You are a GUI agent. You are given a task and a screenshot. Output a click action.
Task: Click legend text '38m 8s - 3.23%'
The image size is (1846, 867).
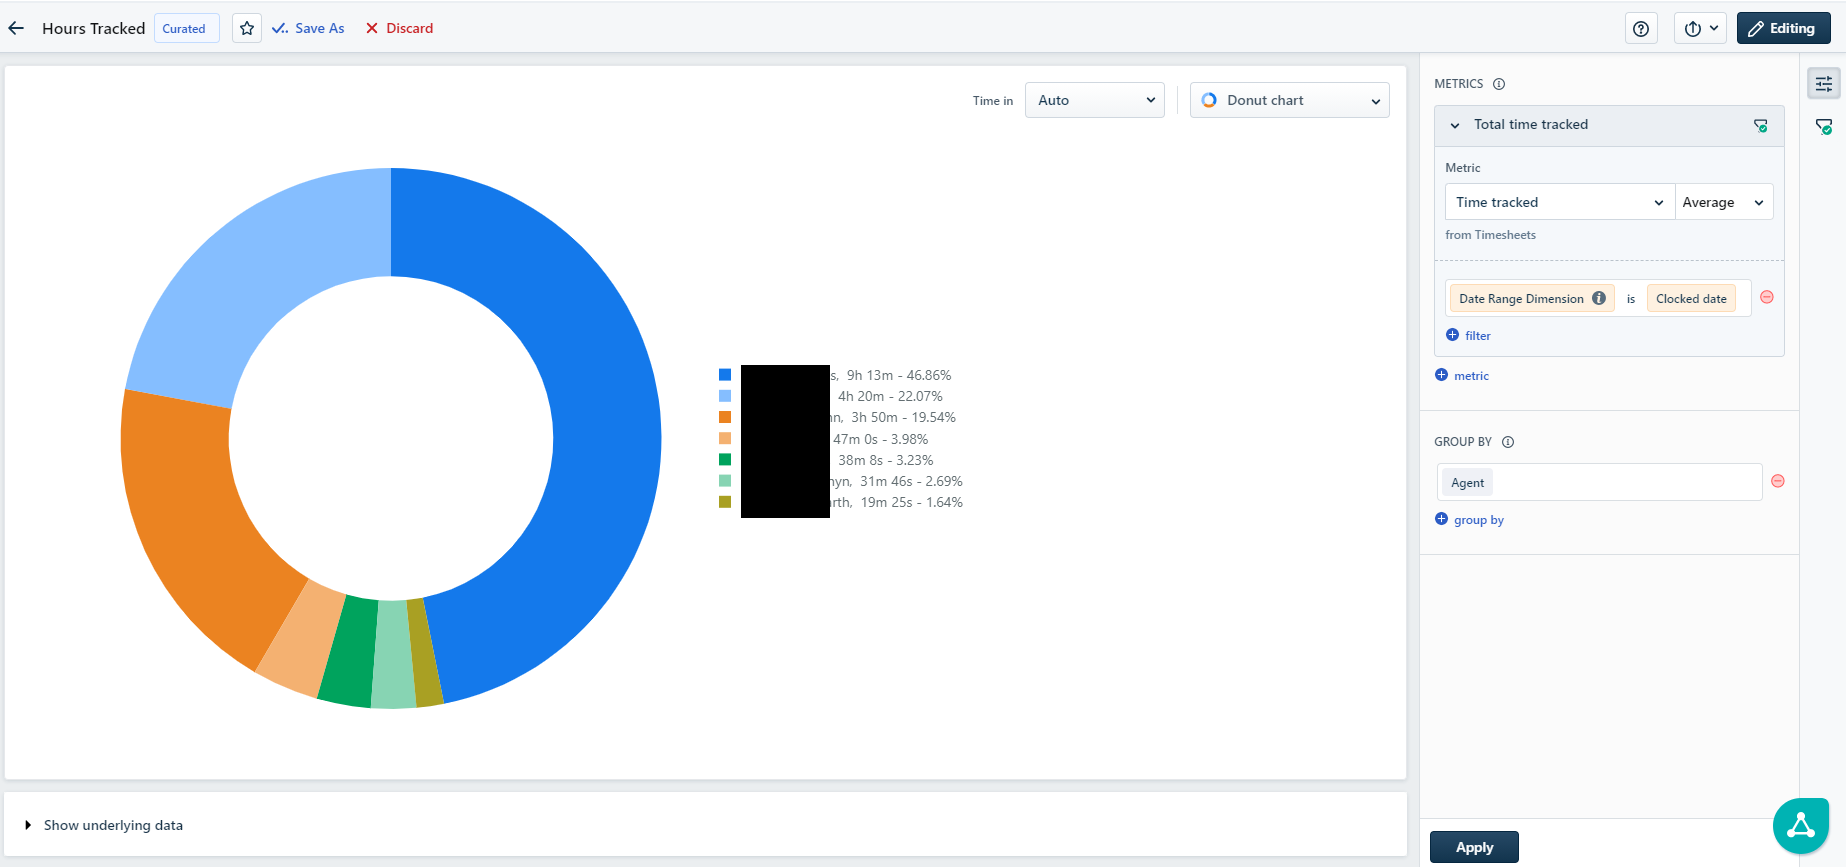tap(886, 460)
